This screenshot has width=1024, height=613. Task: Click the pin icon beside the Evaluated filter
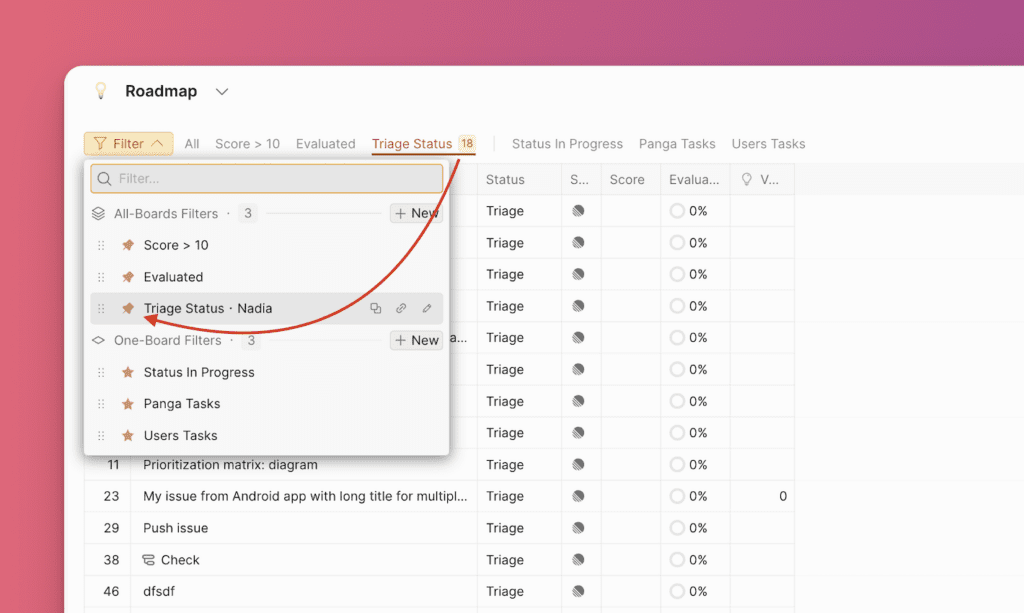tap(128, 277)
